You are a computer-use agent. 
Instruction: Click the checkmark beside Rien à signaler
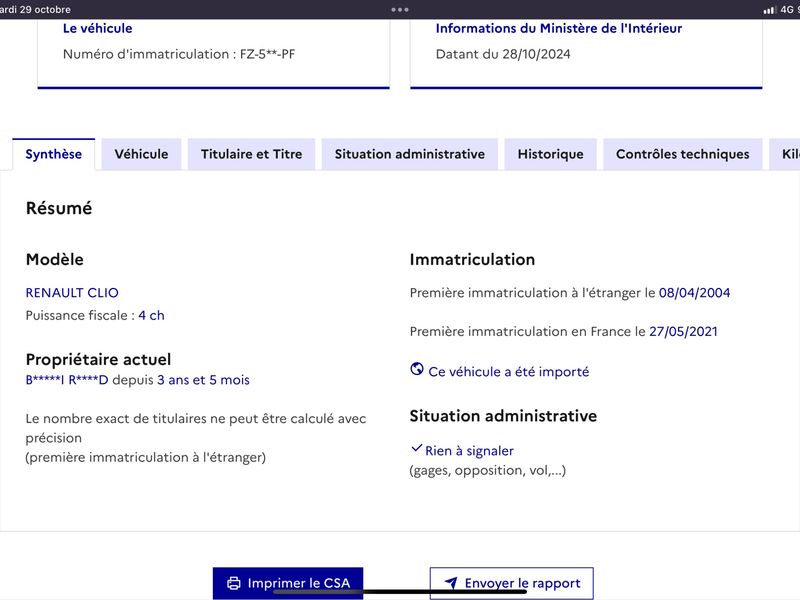(416, 448)
